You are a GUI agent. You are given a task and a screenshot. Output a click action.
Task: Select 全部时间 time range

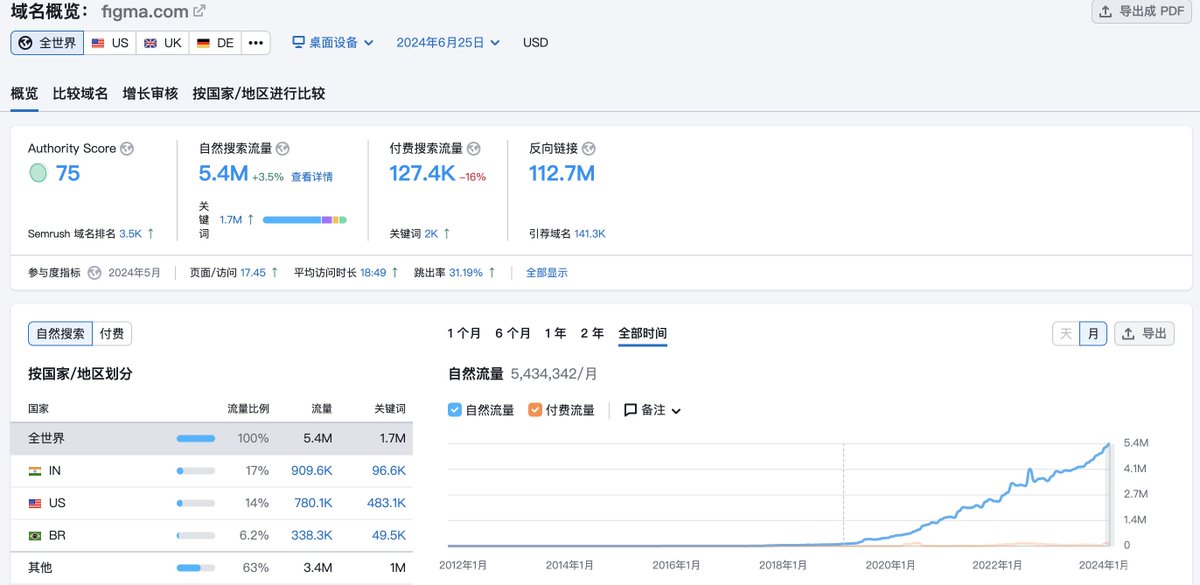pos(642,334)
